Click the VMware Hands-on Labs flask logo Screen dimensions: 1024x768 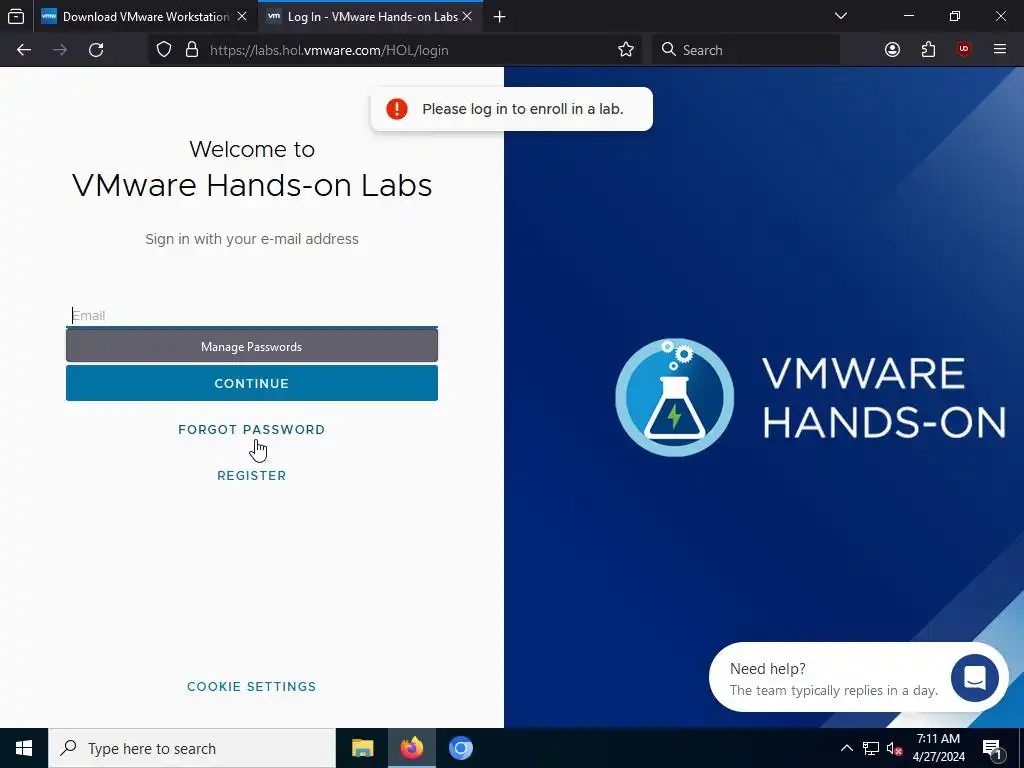(x=675, y=397)
